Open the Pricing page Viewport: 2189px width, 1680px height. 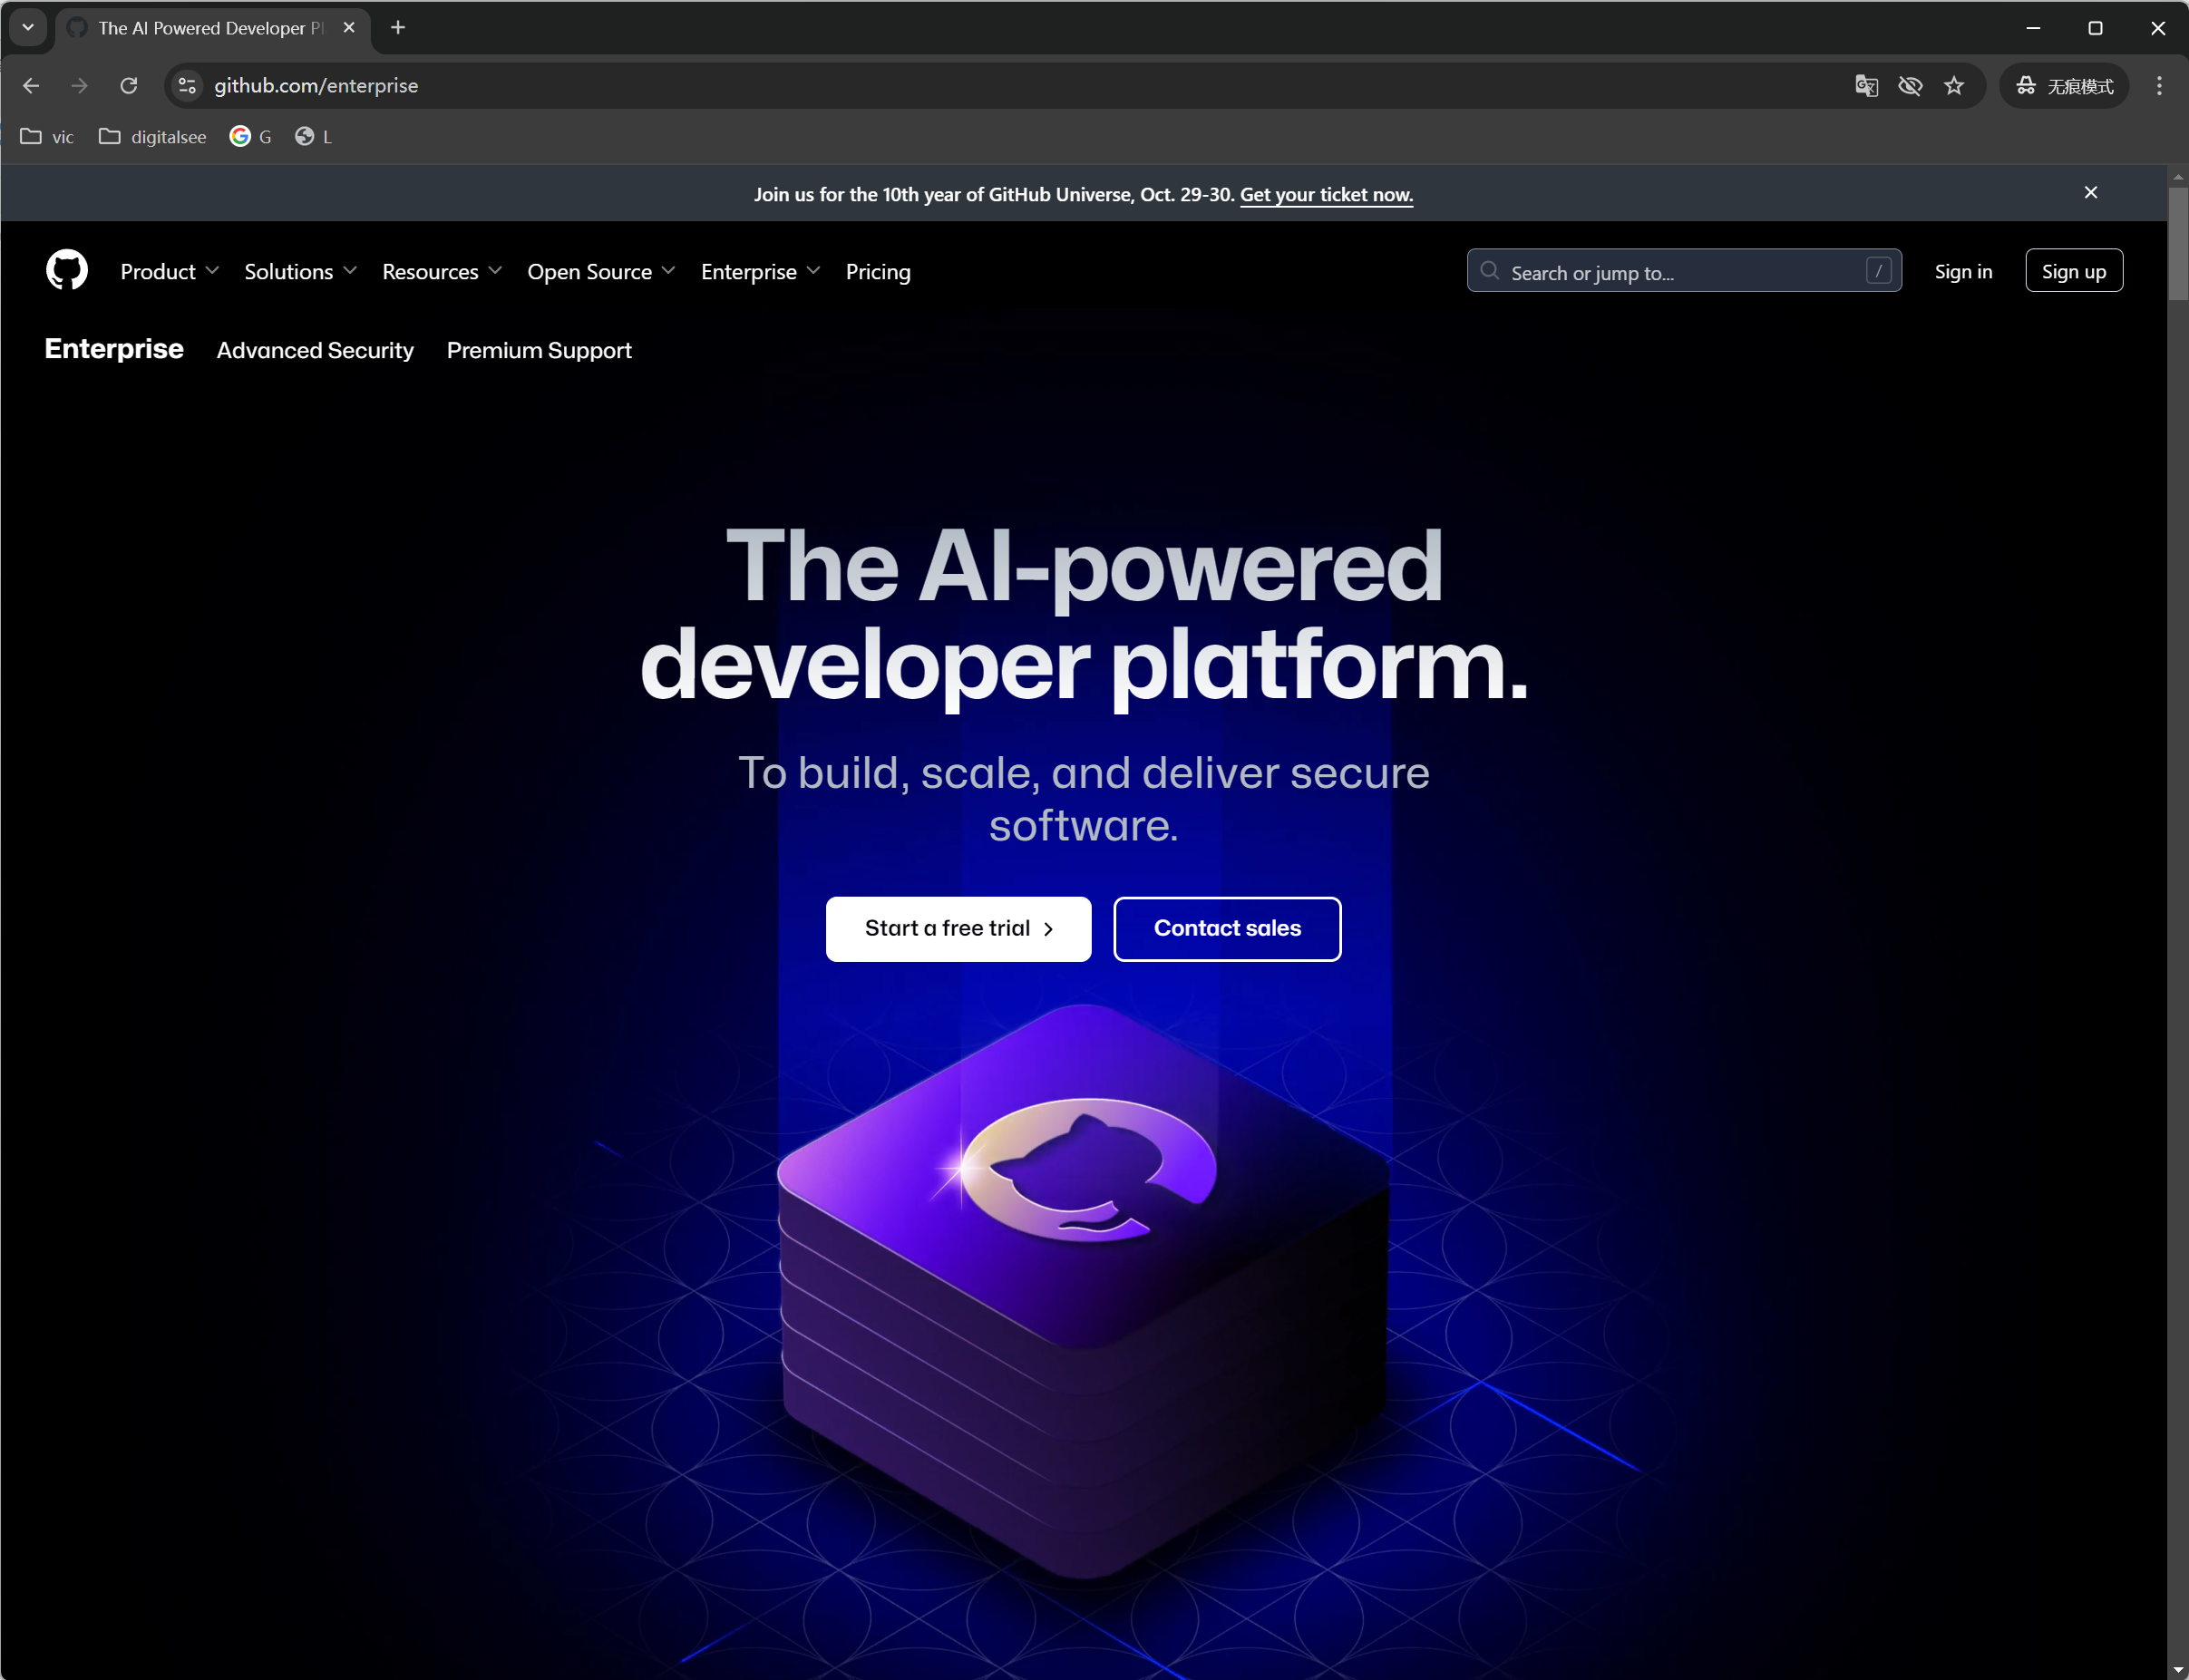[x=878, y=272]
